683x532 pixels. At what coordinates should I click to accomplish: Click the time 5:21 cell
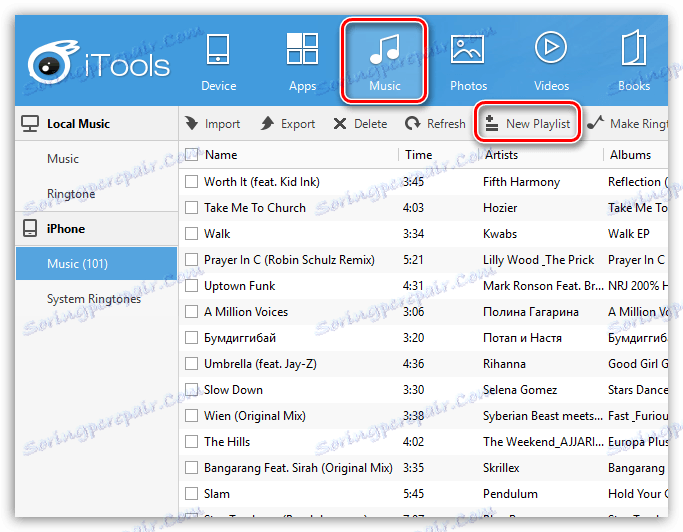pyautogui.click(x=413, y=260)
